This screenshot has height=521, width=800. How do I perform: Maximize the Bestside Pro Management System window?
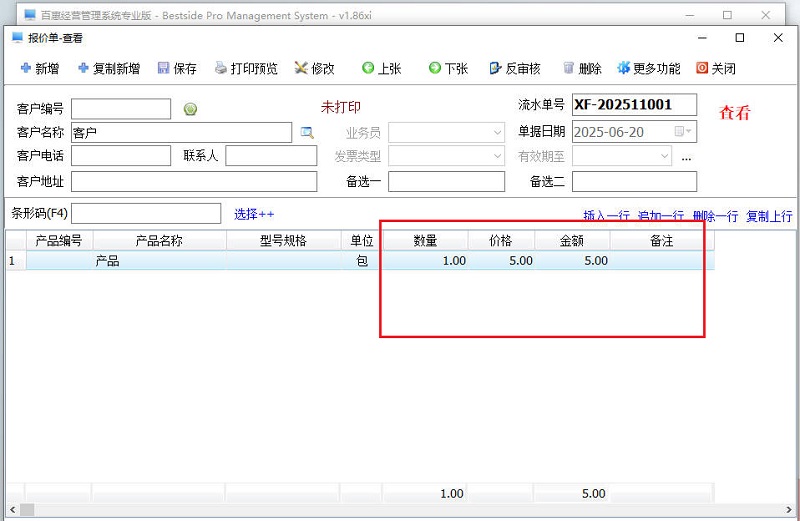tap(728, 15)
